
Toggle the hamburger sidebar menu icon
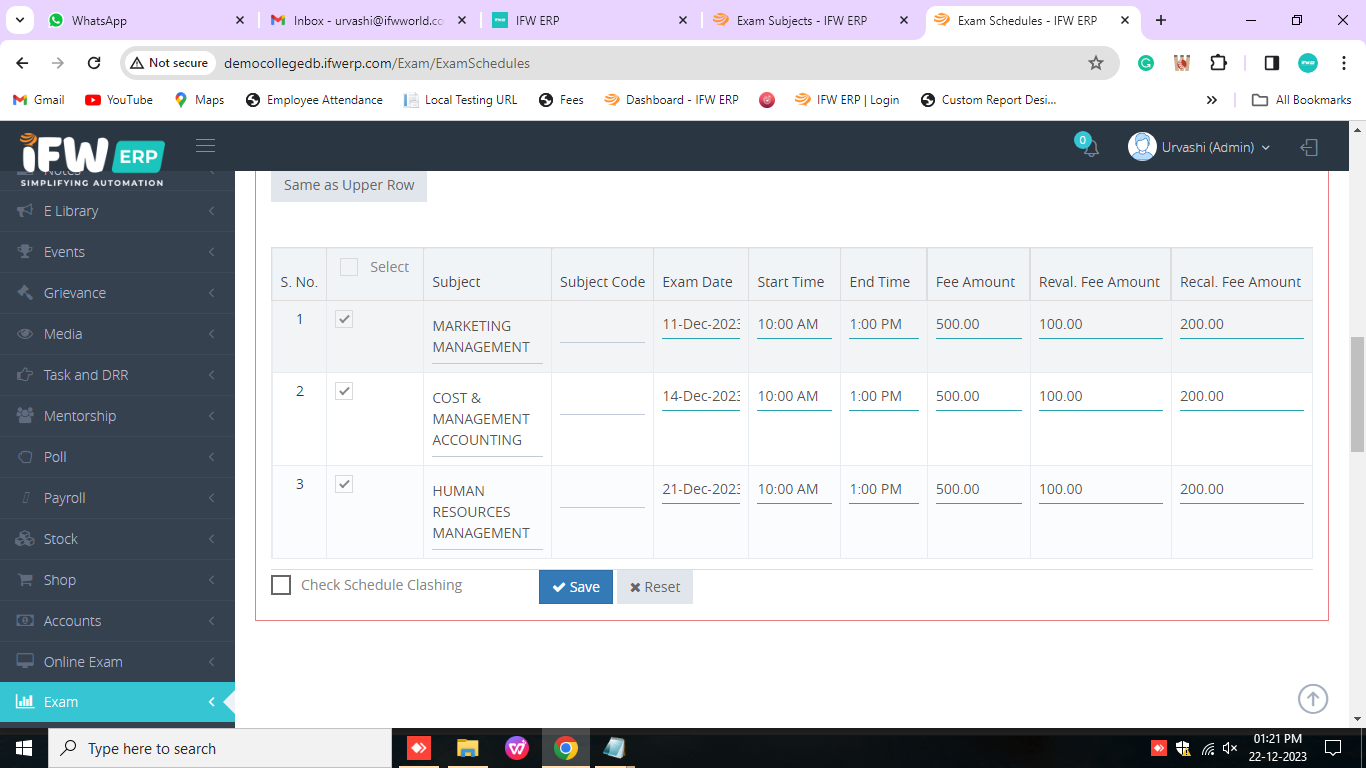pos(205,146)
